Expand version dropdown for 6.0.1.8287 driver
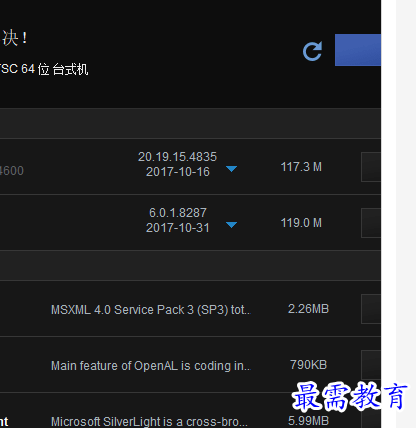 pos(231,225)
